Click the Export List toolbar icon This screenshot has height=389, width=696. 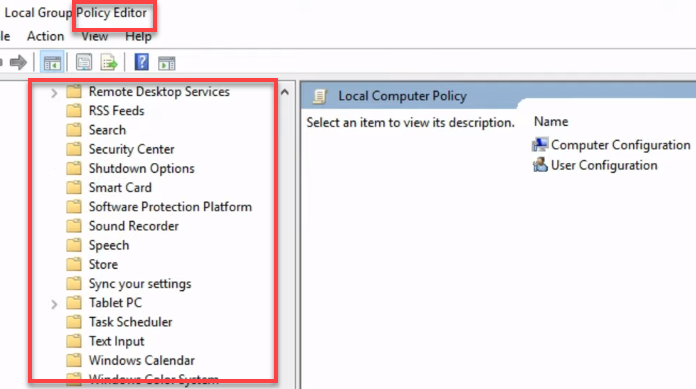[109, 63]
